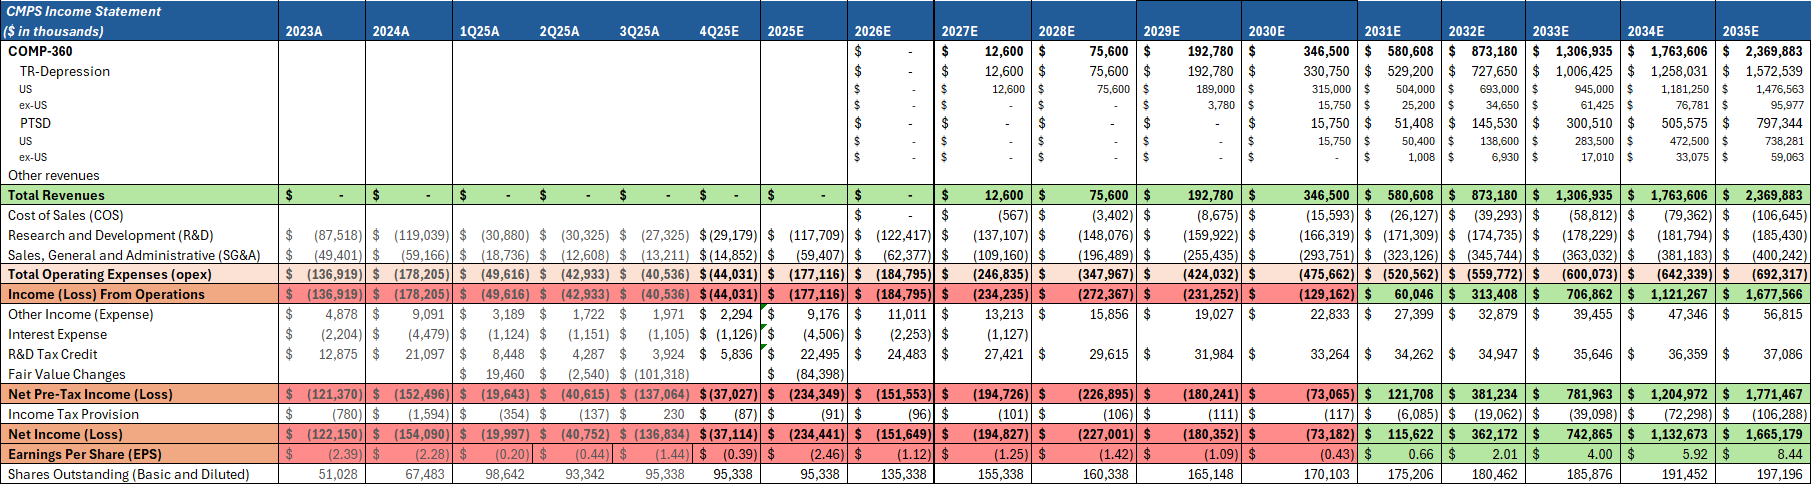
Task: Click the PTSD row label
Action: 35,123
